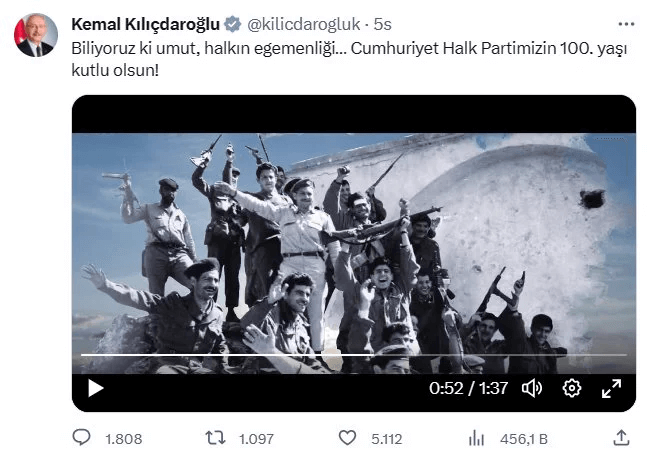Click the 0:52 / 1:37 time display
Image resolution: width=648 pixels, height=459 pixels.
coord(470,388)
